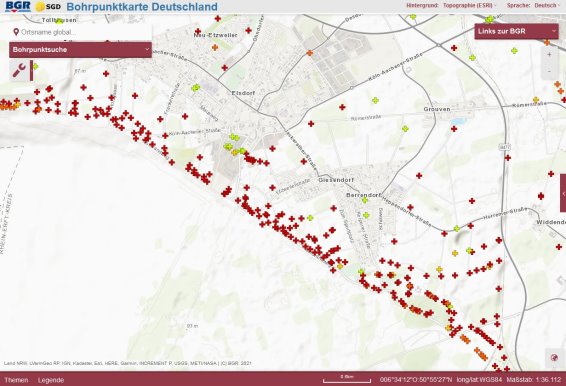The width and height of the screenshot is (566, 386).
Task: Open the Legende tab in bottom bar
Action: coord(51,380)
